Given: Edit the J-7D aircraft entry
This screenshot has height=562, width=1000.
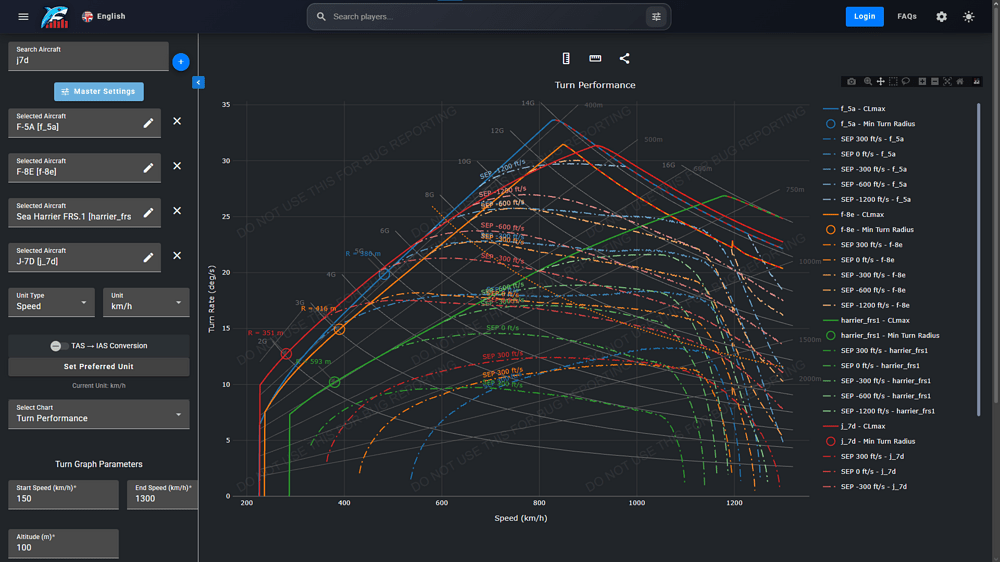Looking at the screenshot, I should point(148,257).
